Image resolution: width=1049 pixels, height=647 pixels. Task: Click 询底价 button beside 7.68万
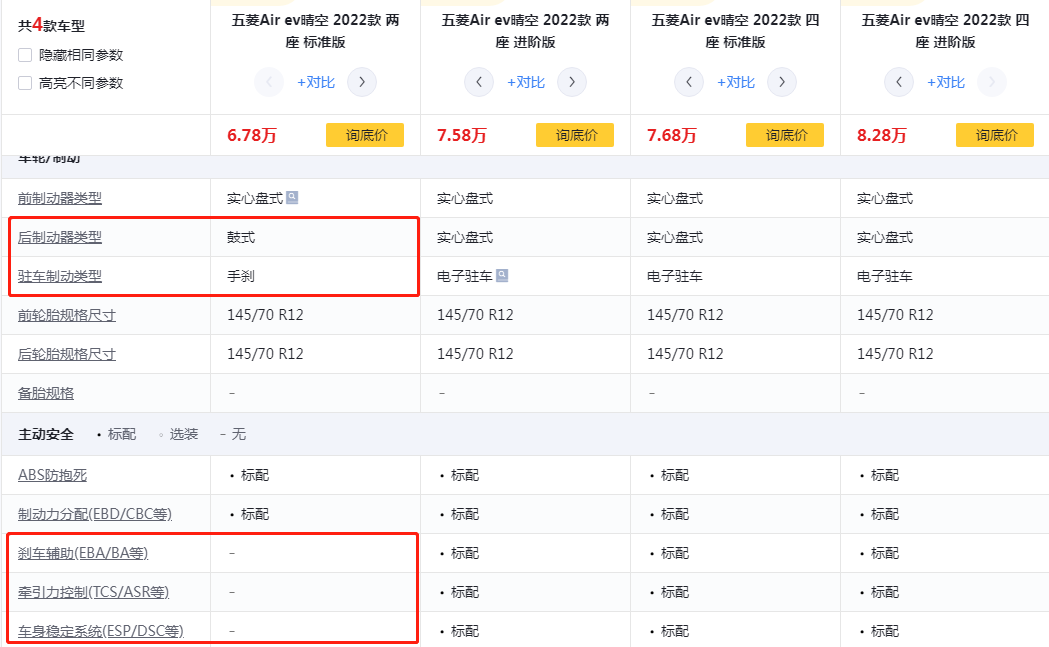coord(785,135)
